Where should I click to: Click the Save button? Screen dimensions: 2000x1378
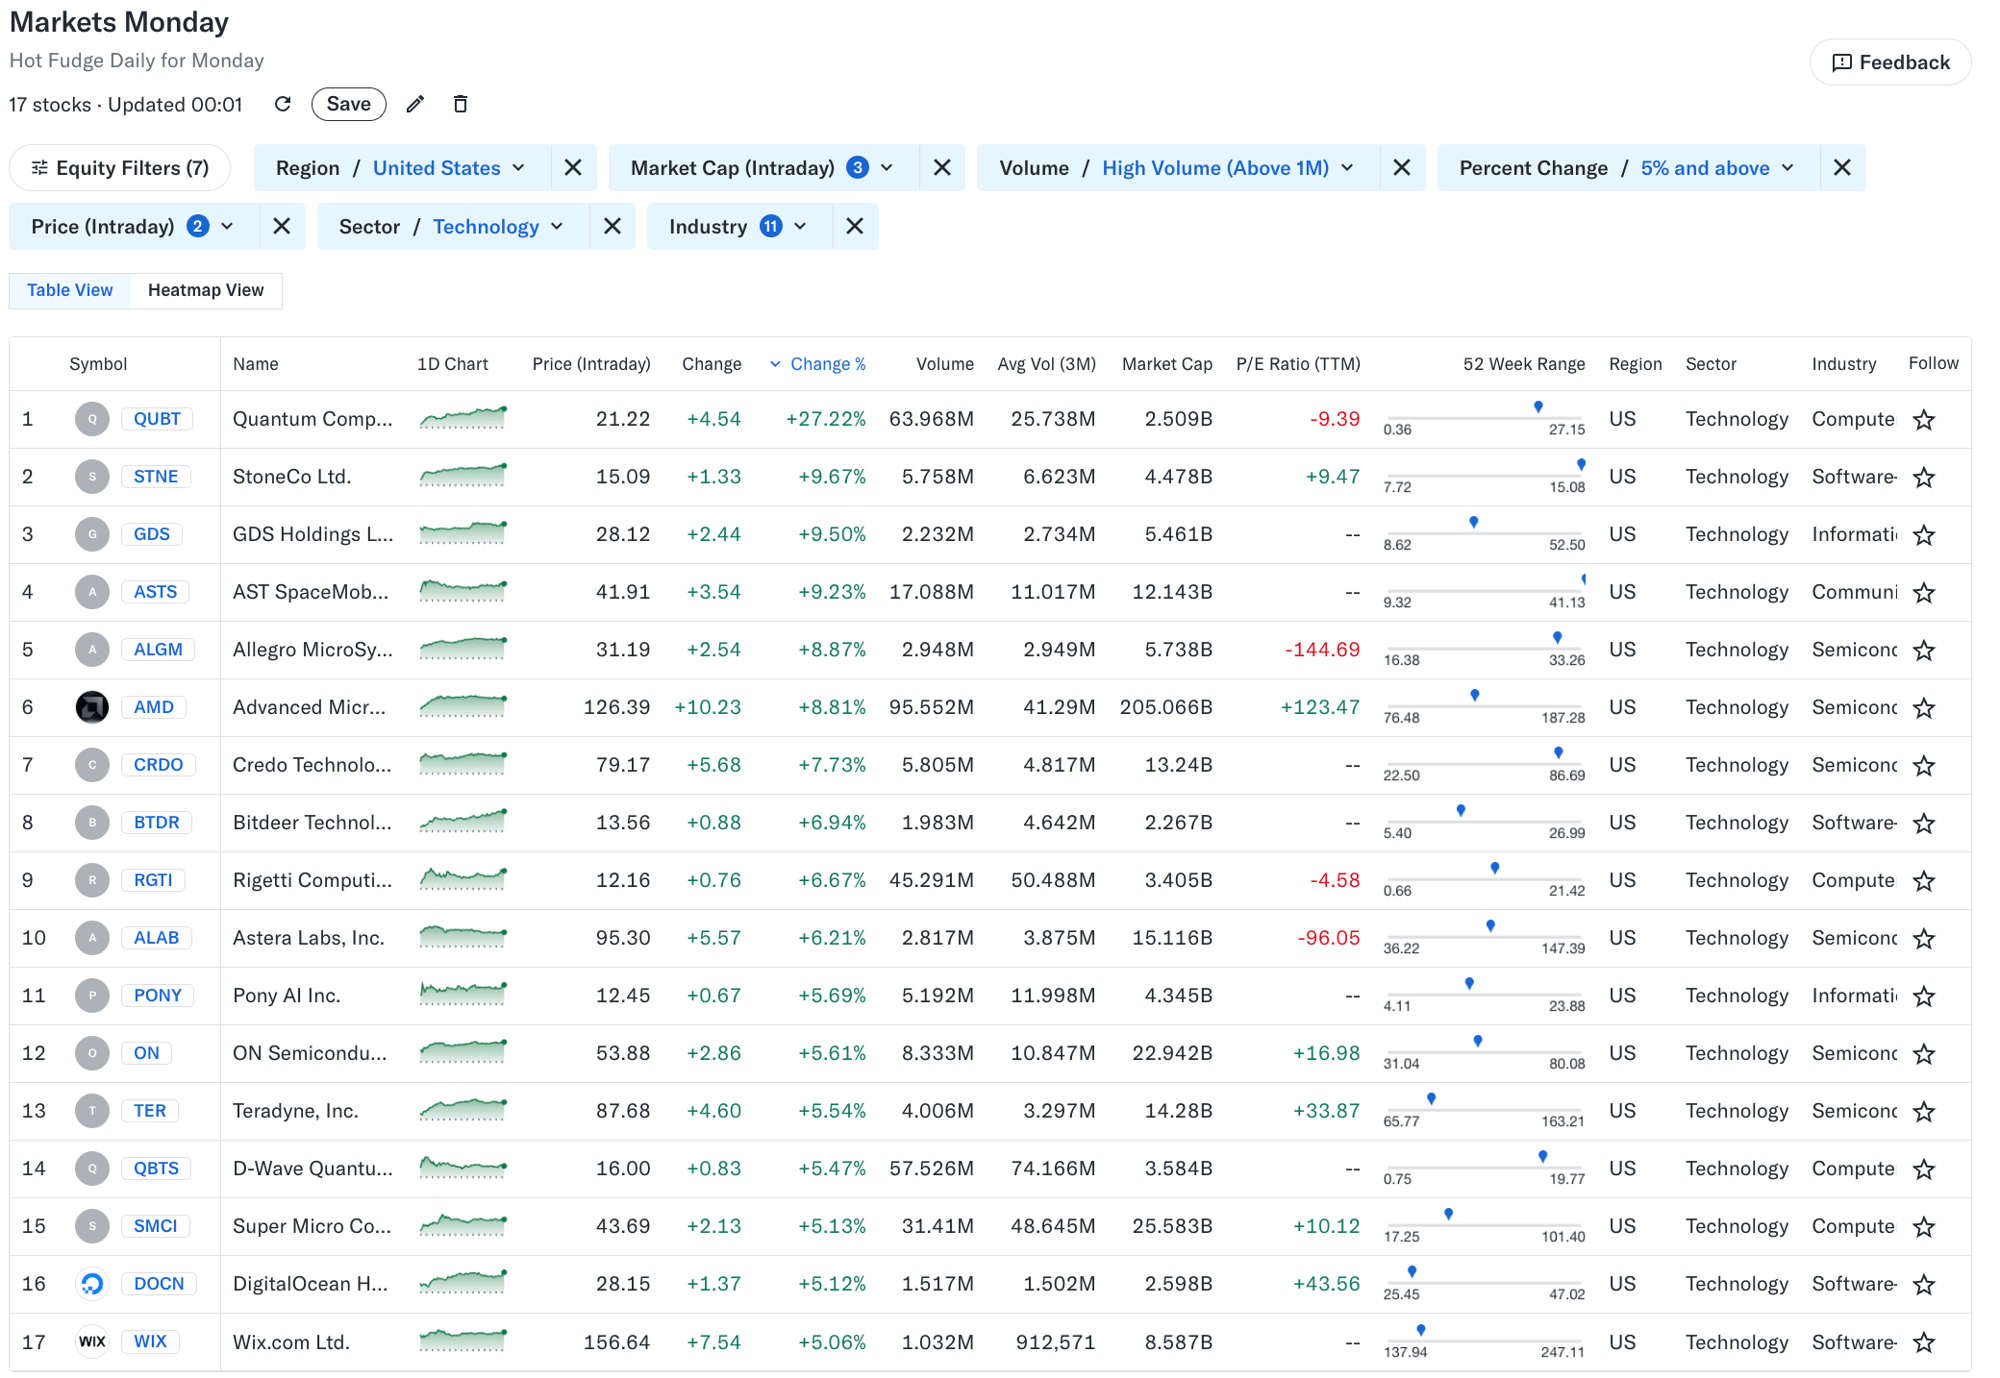point(348,104)
